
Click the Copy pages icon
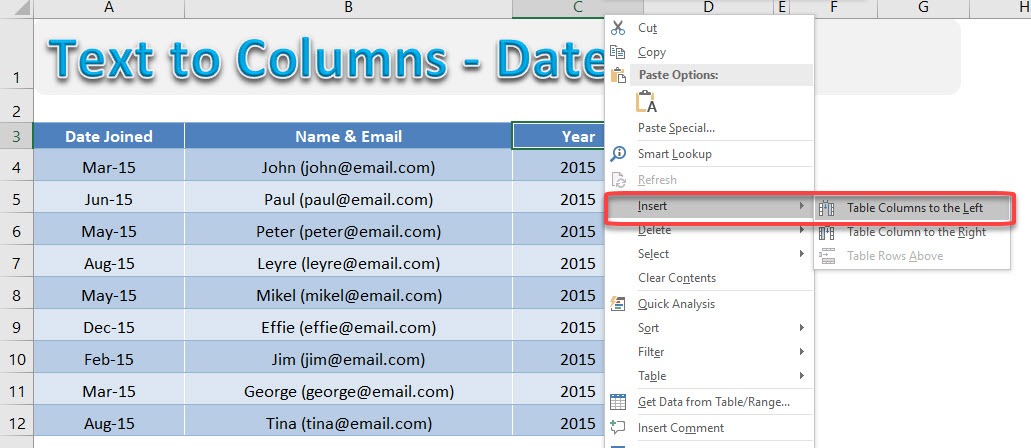(617, 52)
